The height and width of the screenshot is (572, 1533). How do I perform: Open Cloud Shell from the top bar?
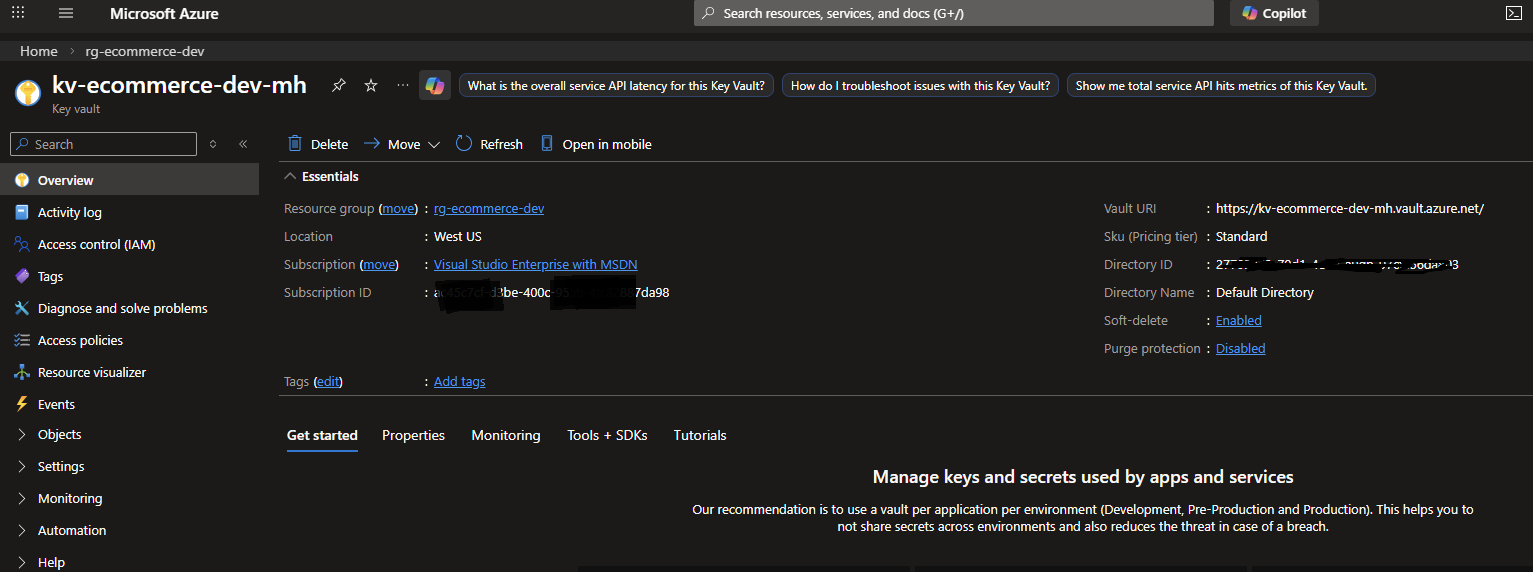1514,13
